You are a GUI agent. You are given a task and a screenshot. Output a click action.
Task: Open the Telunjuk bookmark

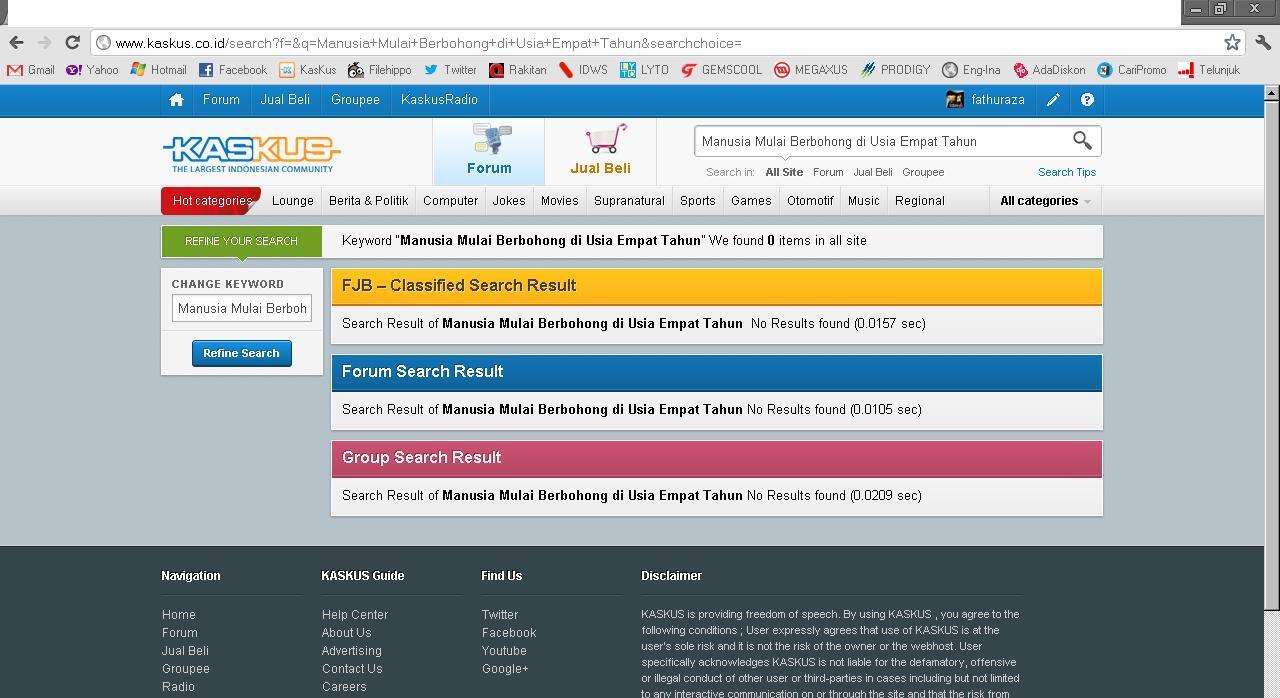1209,70
